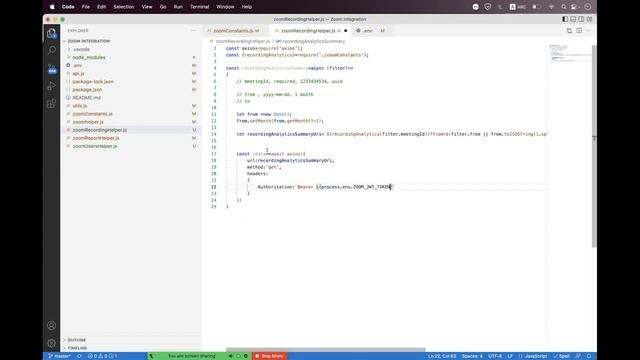Screen dimensions: 640x360
Task: Change the LF end of line sequence
Action: (x=510, y=356)
